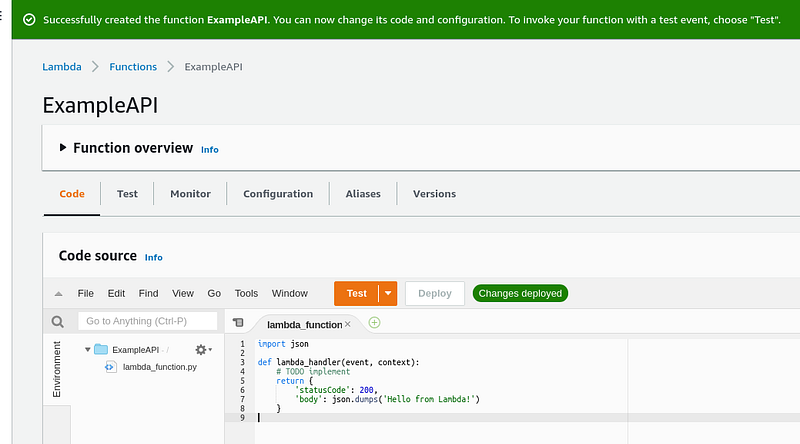Click the search magnifier icon

[58, 322]
